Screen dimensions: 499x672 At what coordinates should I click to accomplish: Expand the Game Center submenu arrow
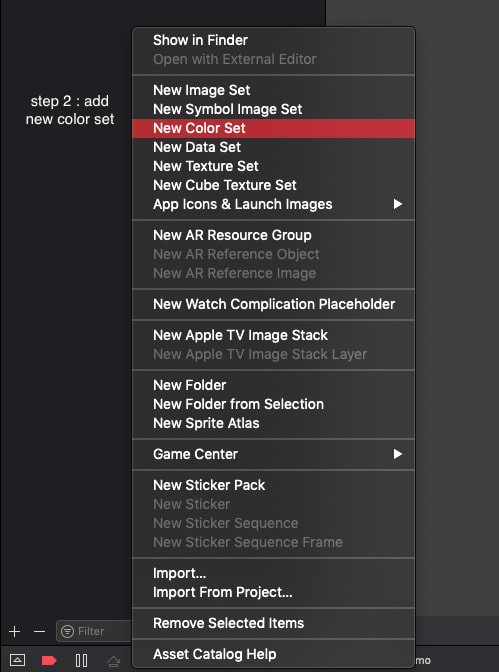point(398,454)
